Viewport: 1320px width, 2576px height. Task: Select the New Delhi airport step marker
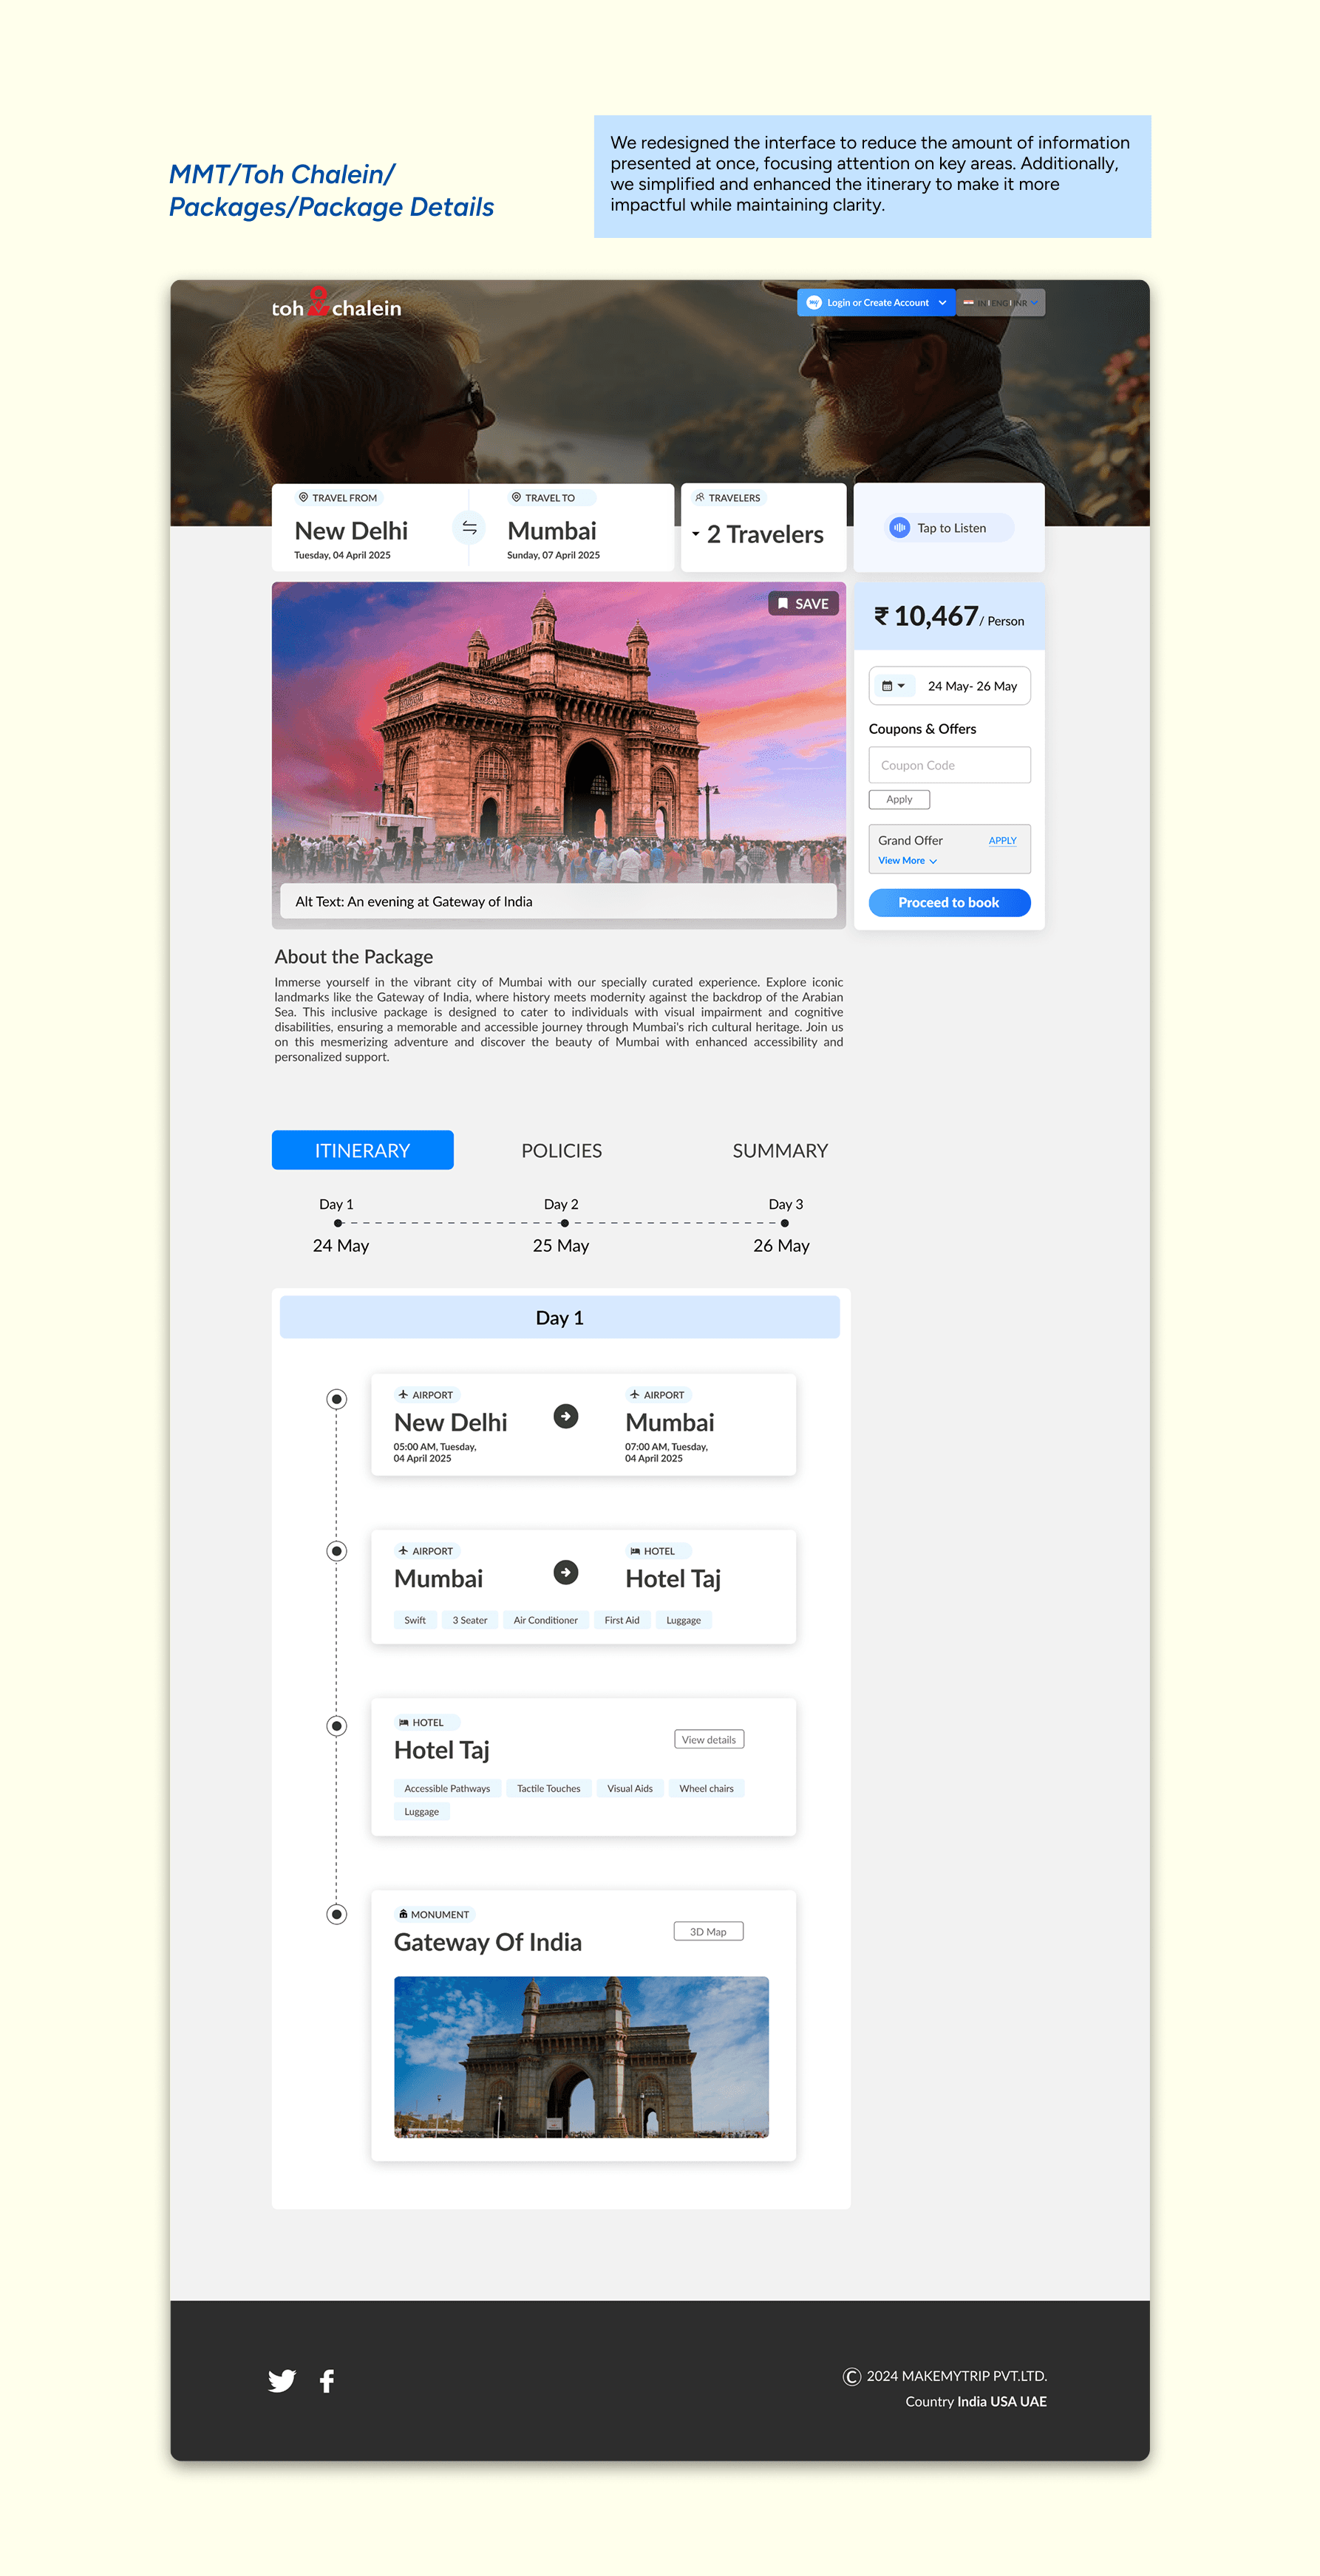(337, 1400)
